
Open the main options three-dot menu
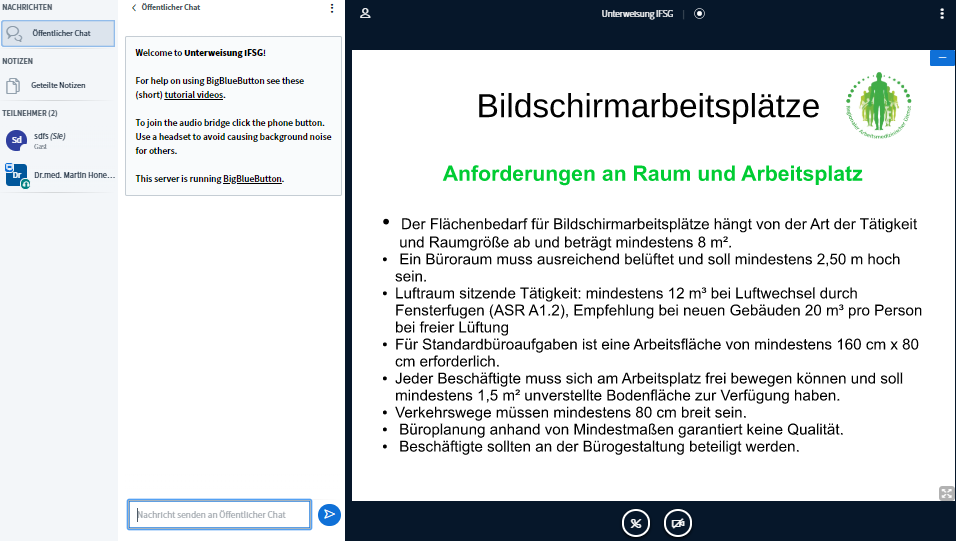click(x=941, y=14)
